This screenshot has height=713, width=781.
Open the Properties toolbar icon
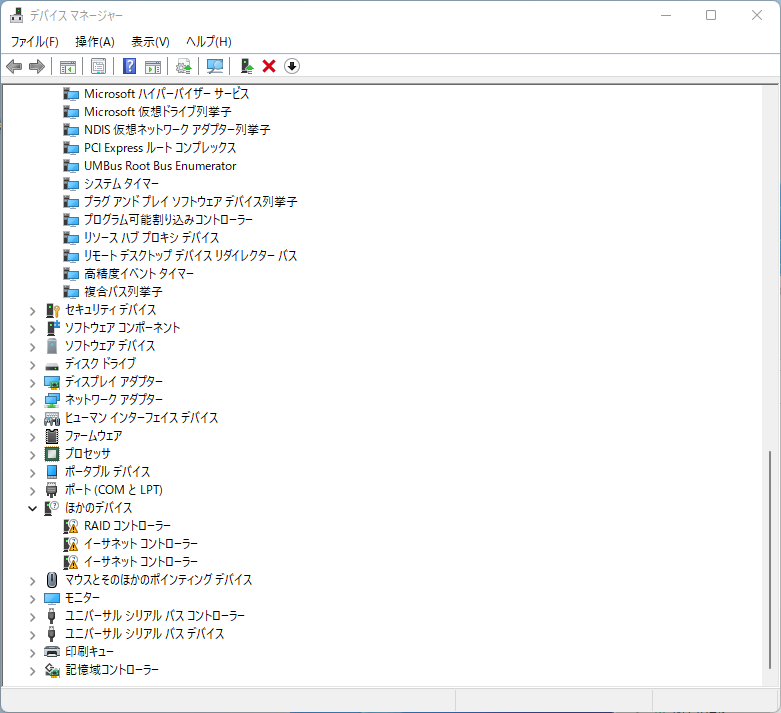[x=99, y=66]
